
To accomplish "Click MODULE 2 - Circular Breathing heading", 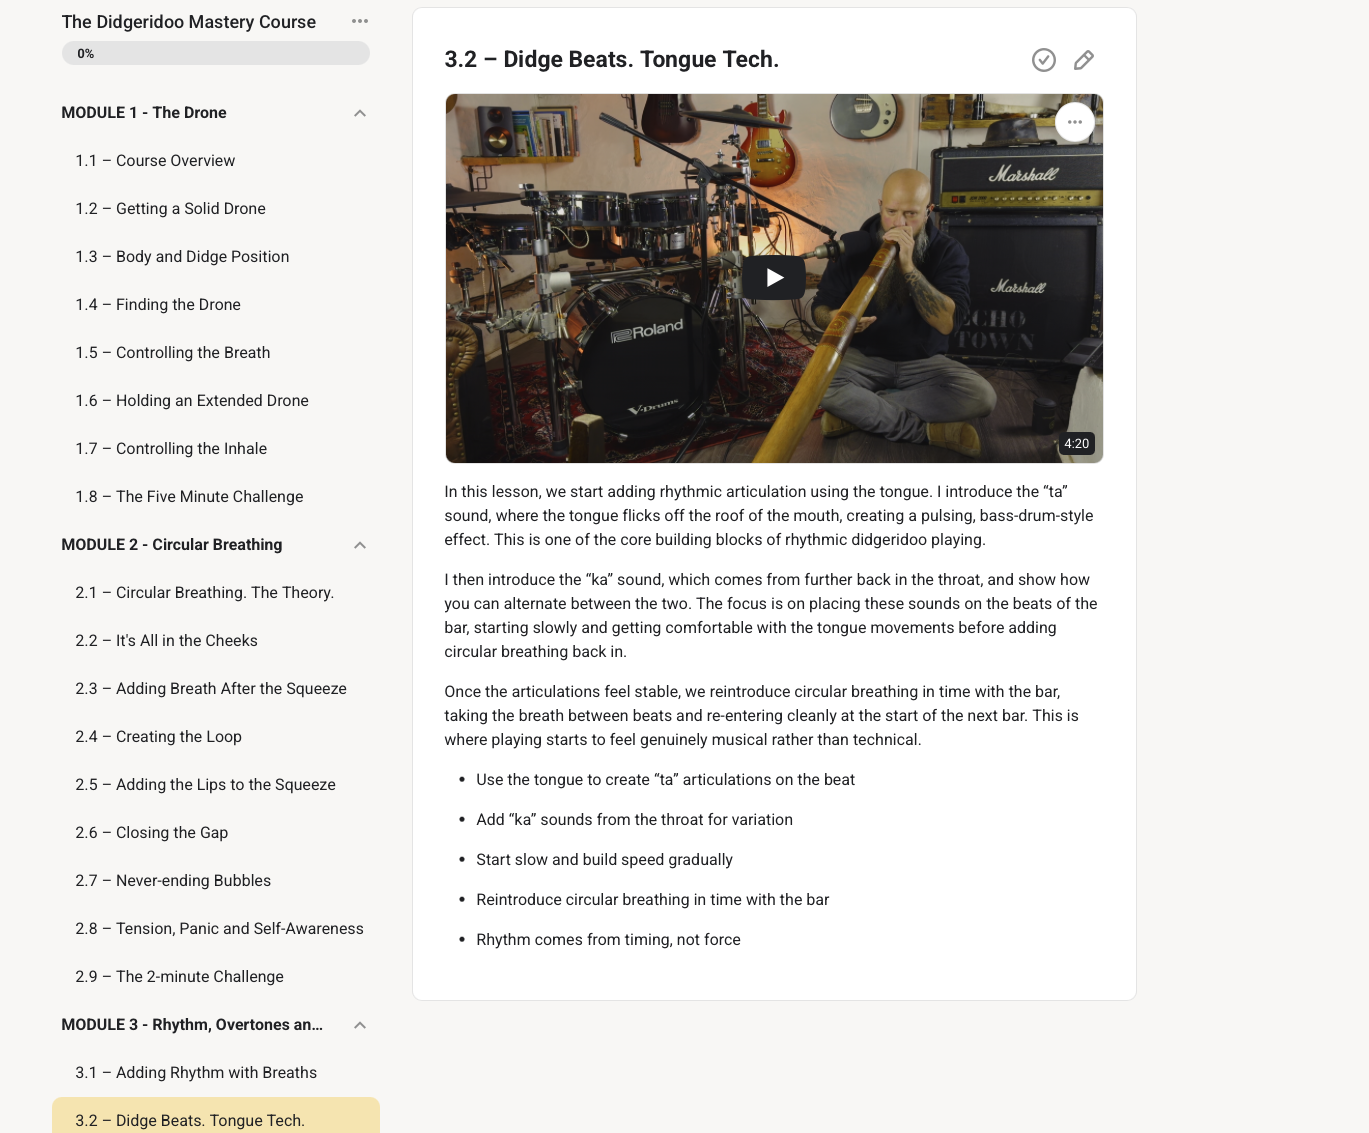I will [x=172, y=545].
